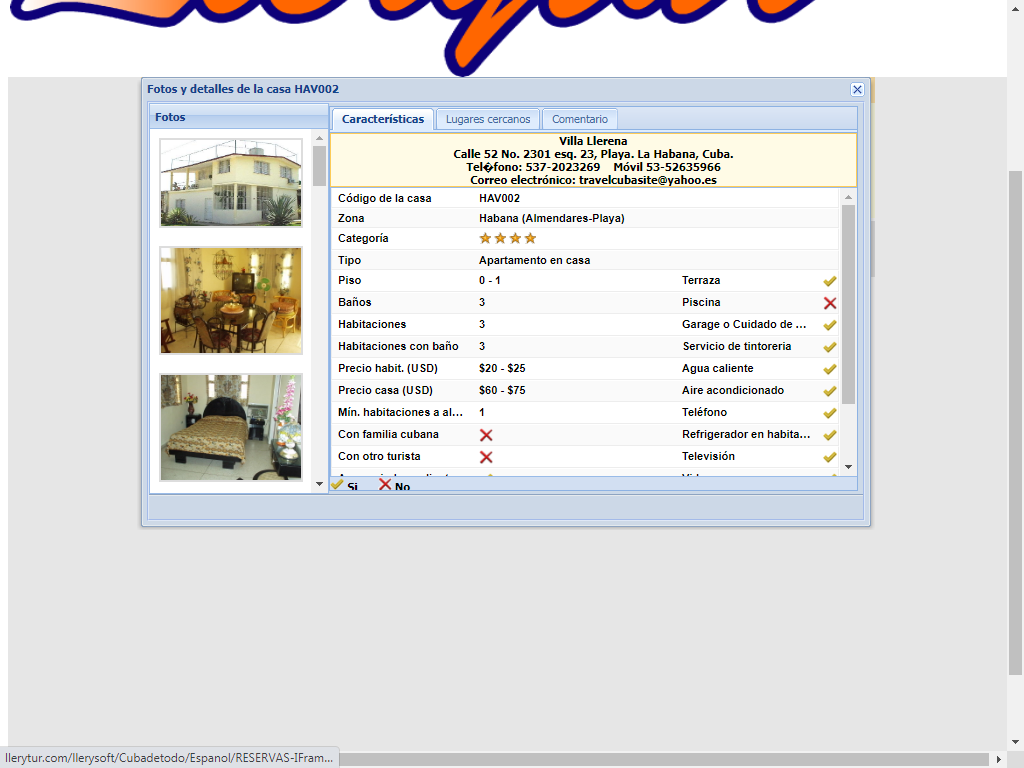Click the photo list scrollbar thumb

click(319, 167)
